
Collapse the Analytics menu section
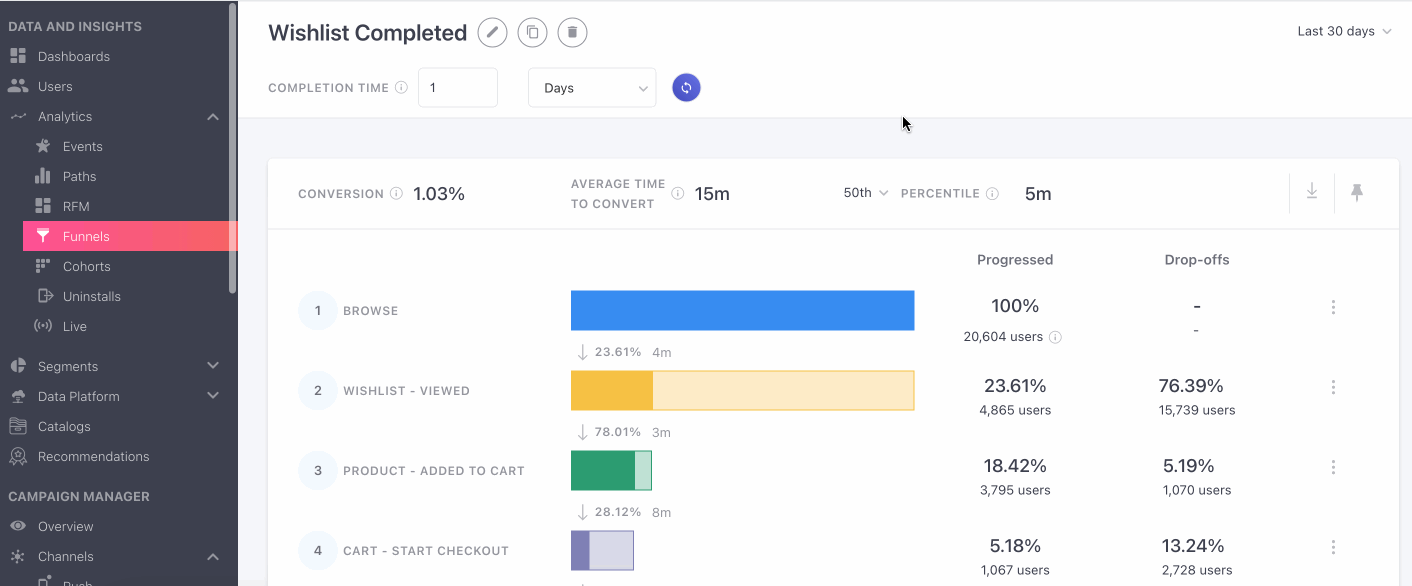pyautogui.click(x=213, y=117)
